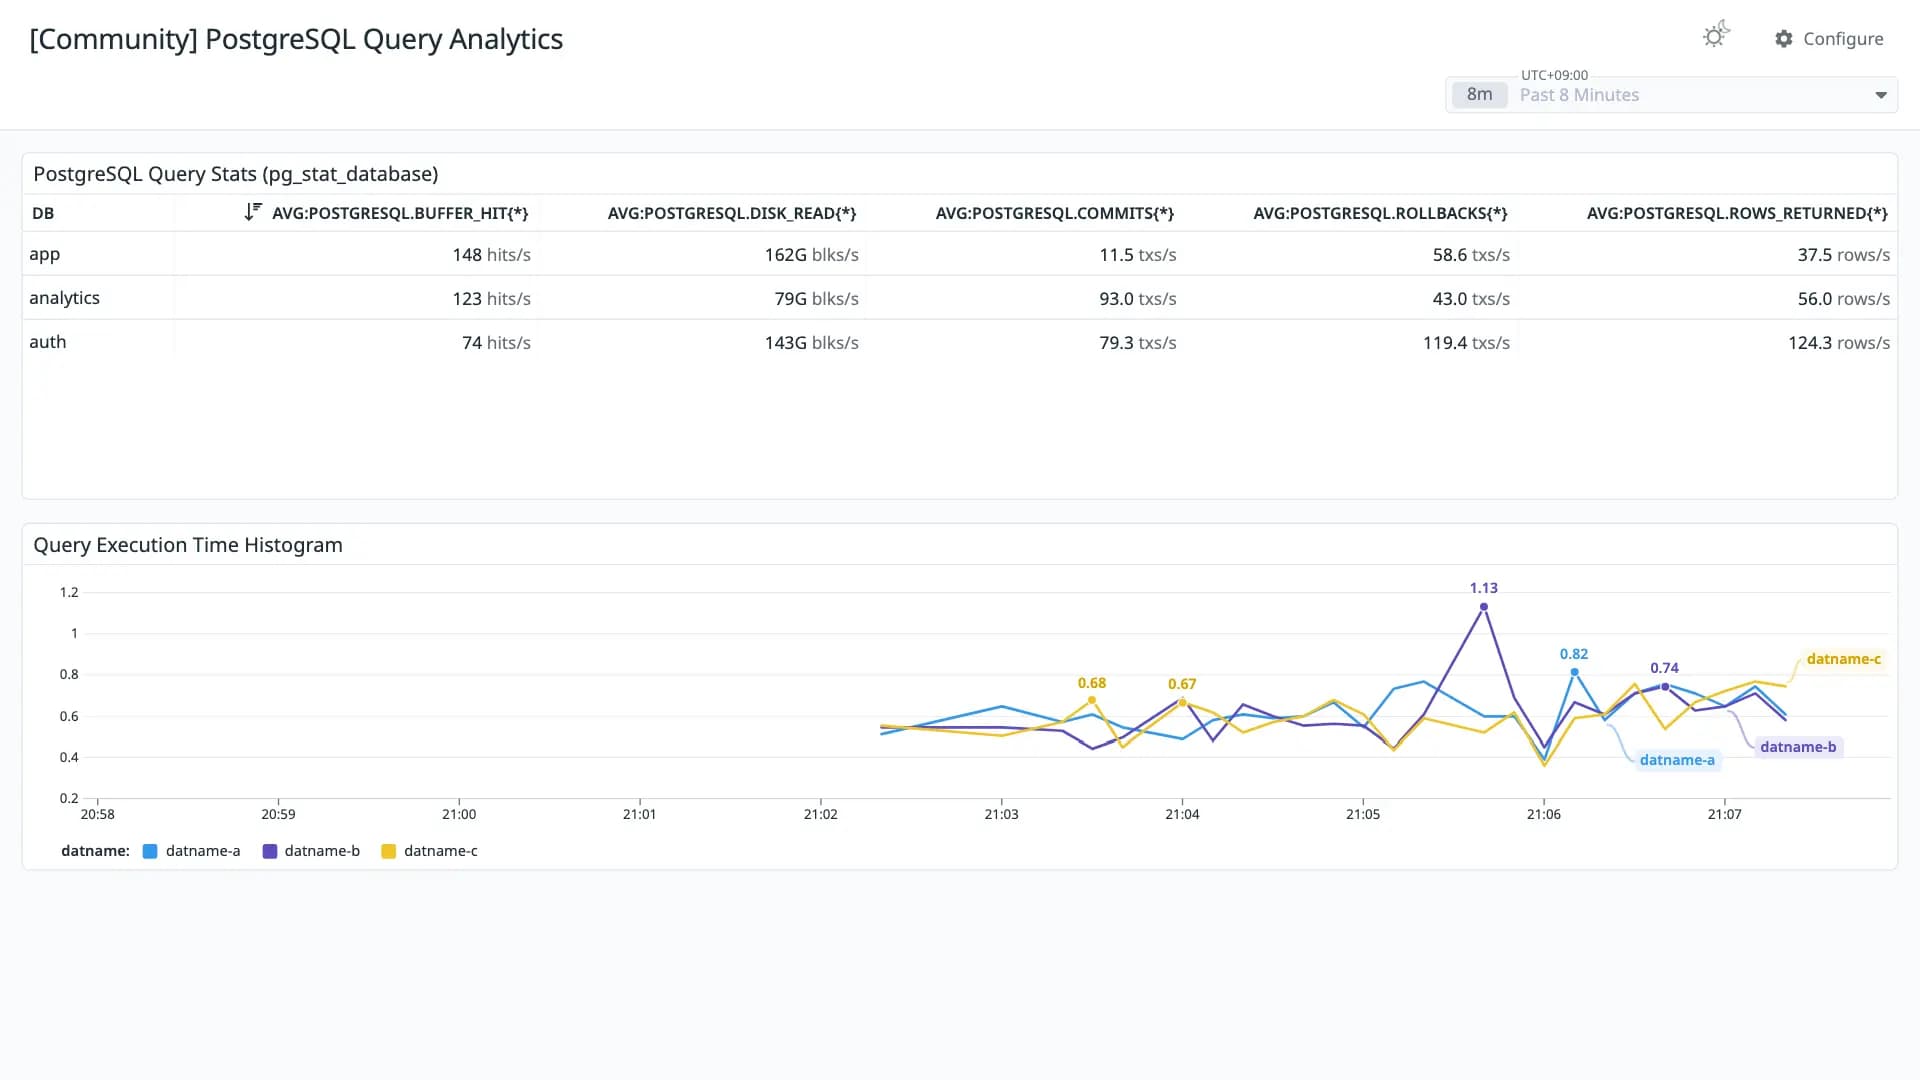
Task: Sort by AVG:POSTGRESQL.ROWS_RETURNED column header
Action: coord(1737,213)
